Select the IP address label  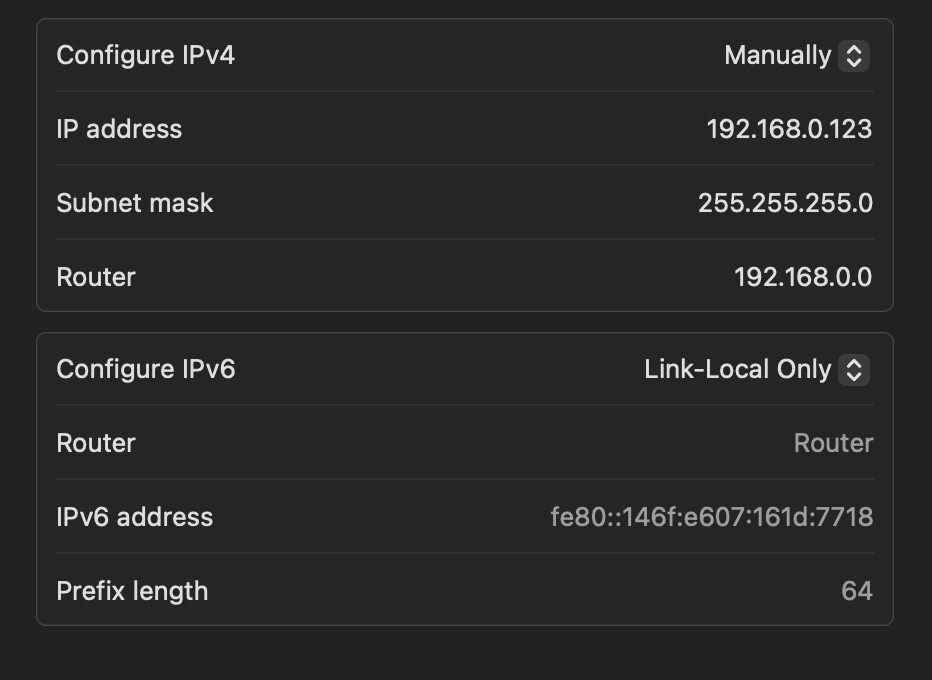tap(119, 129)
